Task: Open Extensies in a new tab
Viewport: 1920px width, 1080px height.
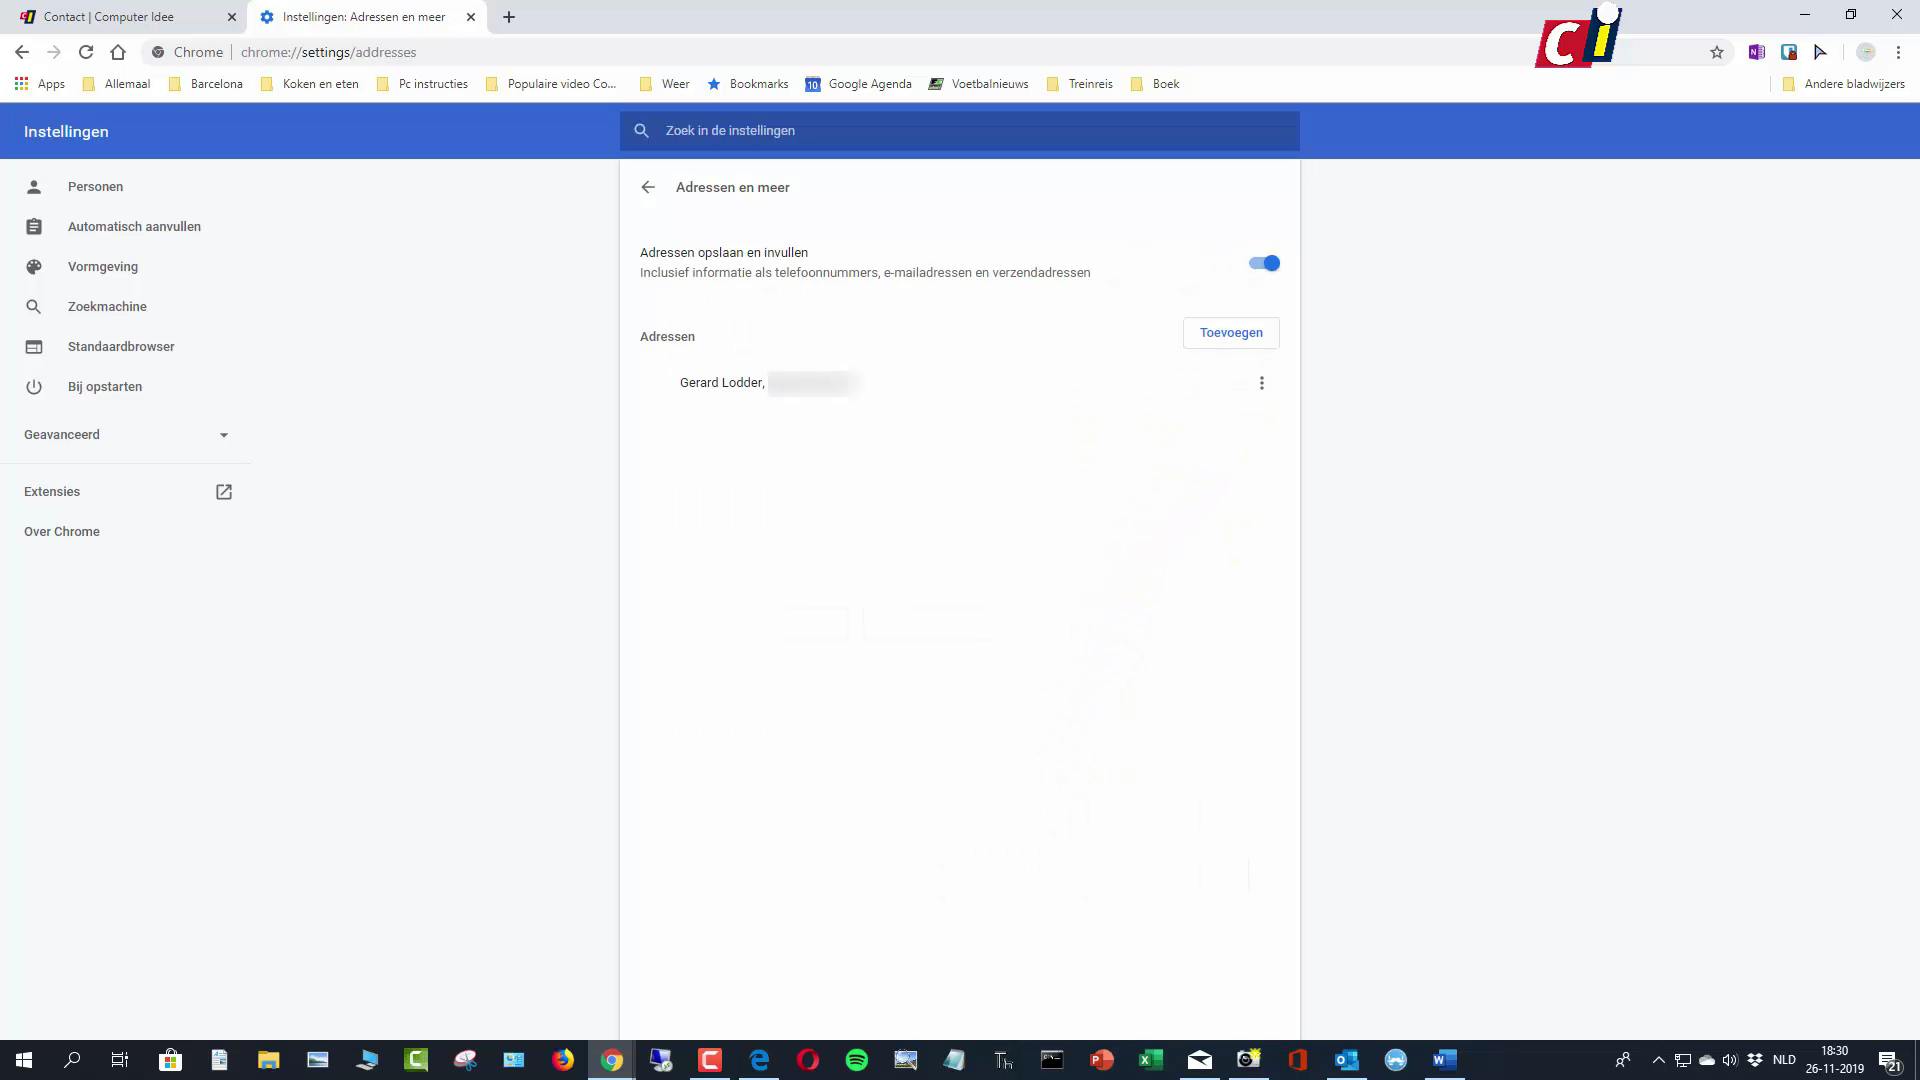Action: click(223, 491)
